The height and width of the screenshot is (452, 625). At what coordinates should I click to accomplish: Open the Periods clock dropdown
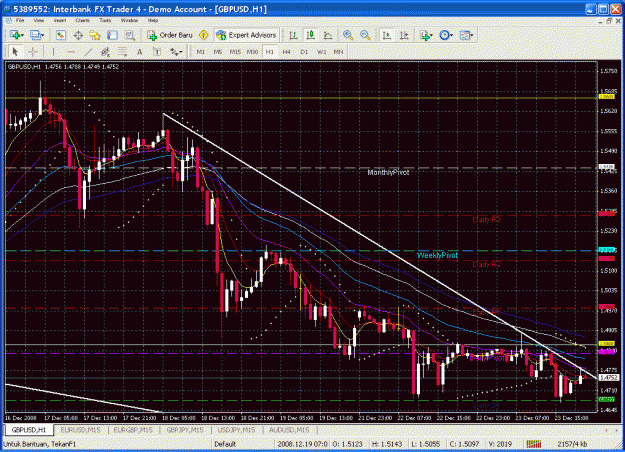(446, 35)
